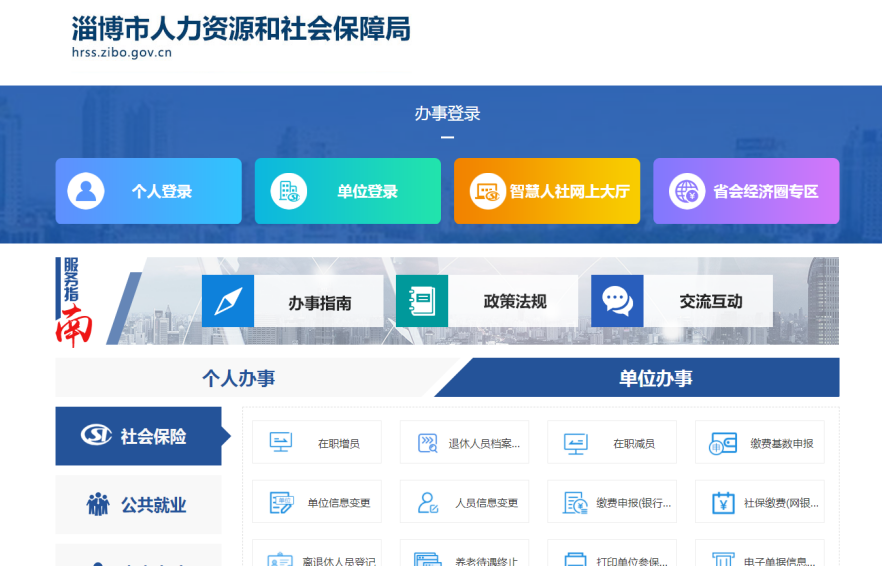Switch to the 个人办事 tab
The height and width of the screenshot is (566, 882).
tap(238, 378)
